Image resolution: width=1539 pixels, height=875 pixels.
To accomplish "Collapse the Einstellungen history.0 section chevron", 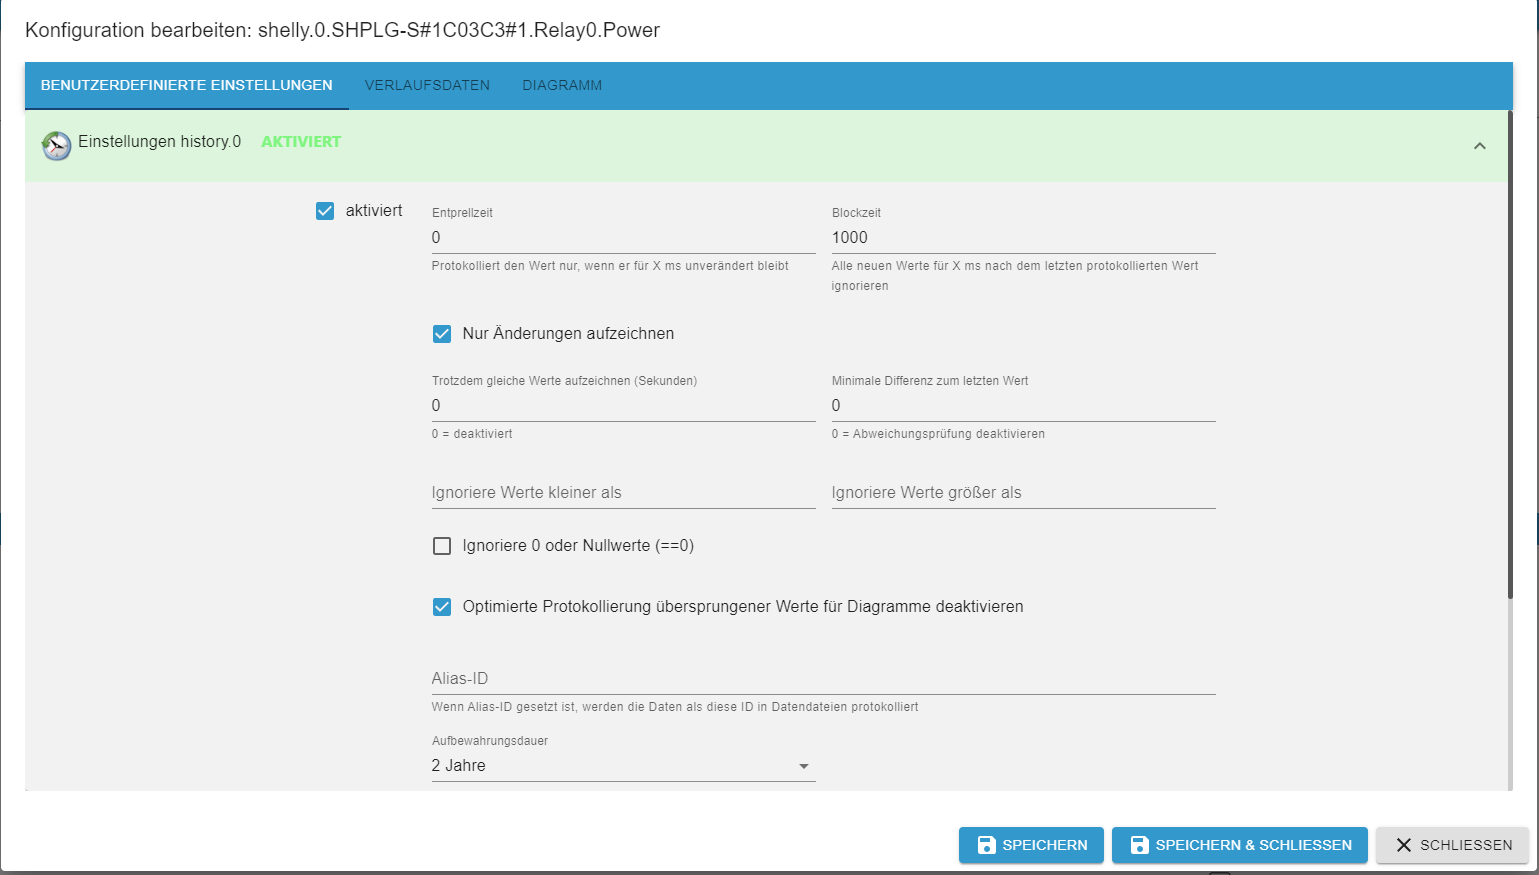I will click(1480, 146).
